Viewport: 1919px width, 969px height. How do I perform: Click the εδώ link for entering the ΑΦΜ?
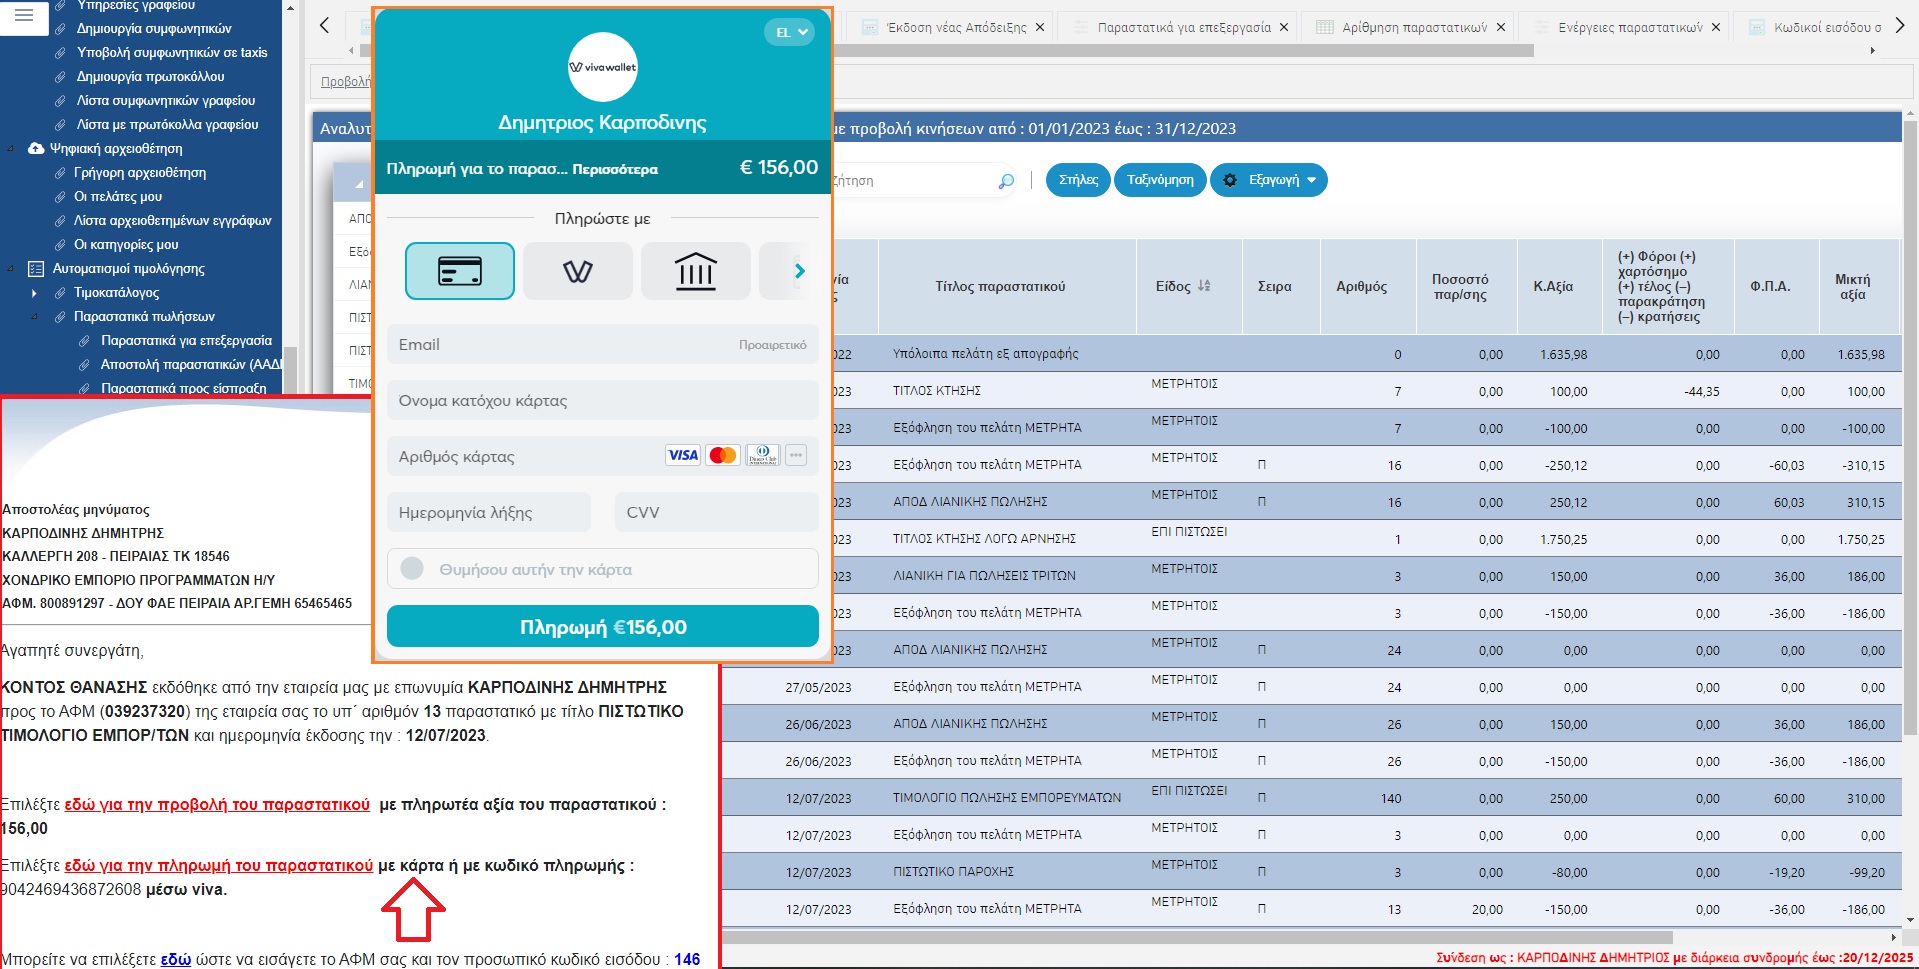click(x=176, y=959)
